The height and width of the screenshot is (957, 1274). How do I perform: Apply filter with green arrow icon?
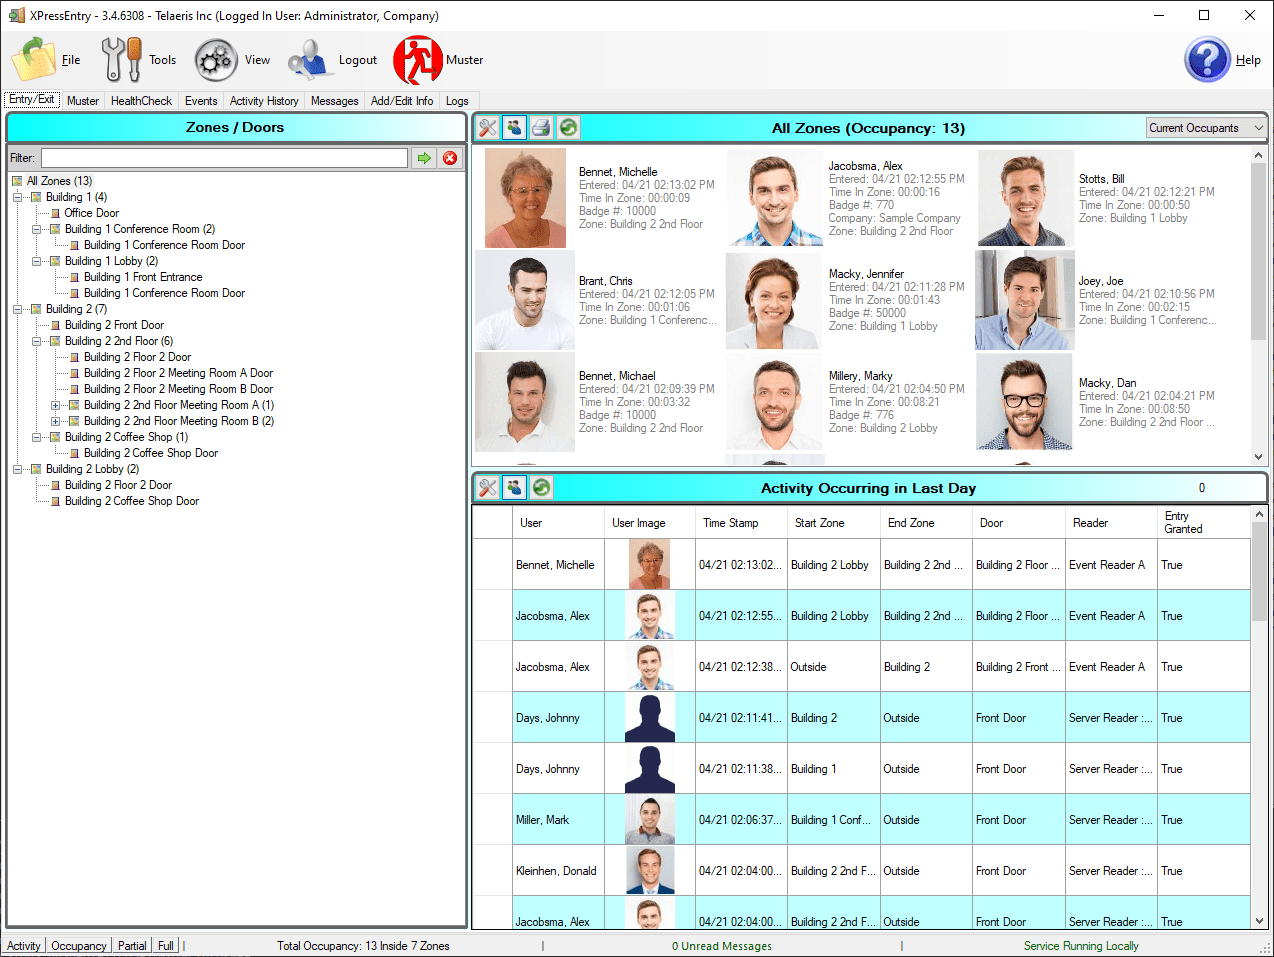point(424,158)
